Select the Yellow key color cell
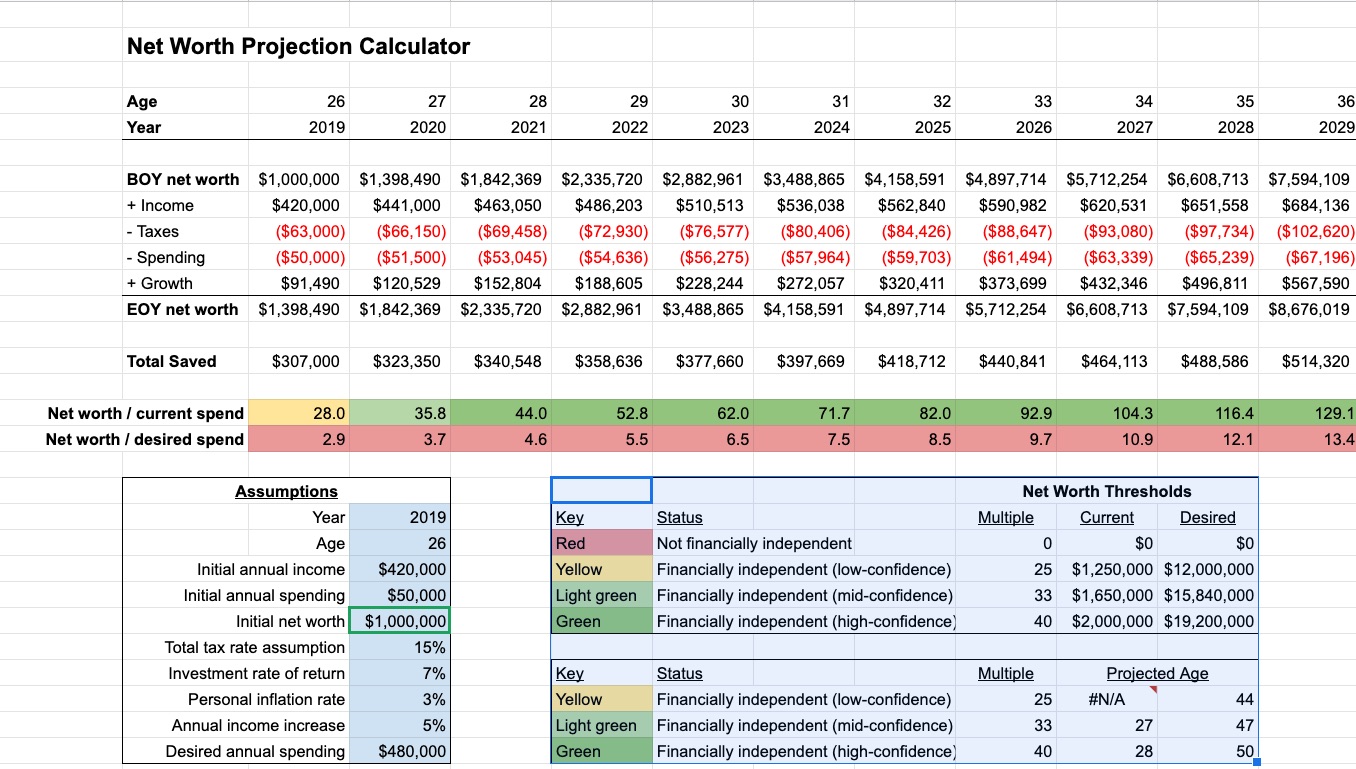 pyautogui.click(x=600, y=569)
